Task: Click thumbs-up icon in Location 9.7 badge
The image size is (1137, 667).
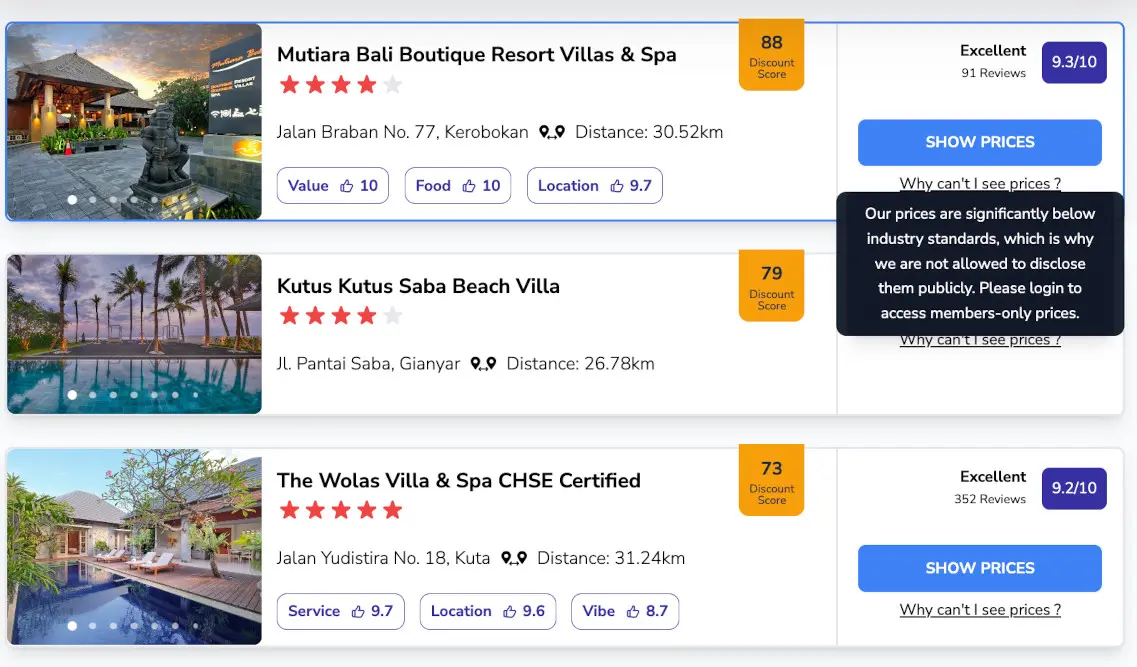Action: pyautogui.click(x=617, y=186)
